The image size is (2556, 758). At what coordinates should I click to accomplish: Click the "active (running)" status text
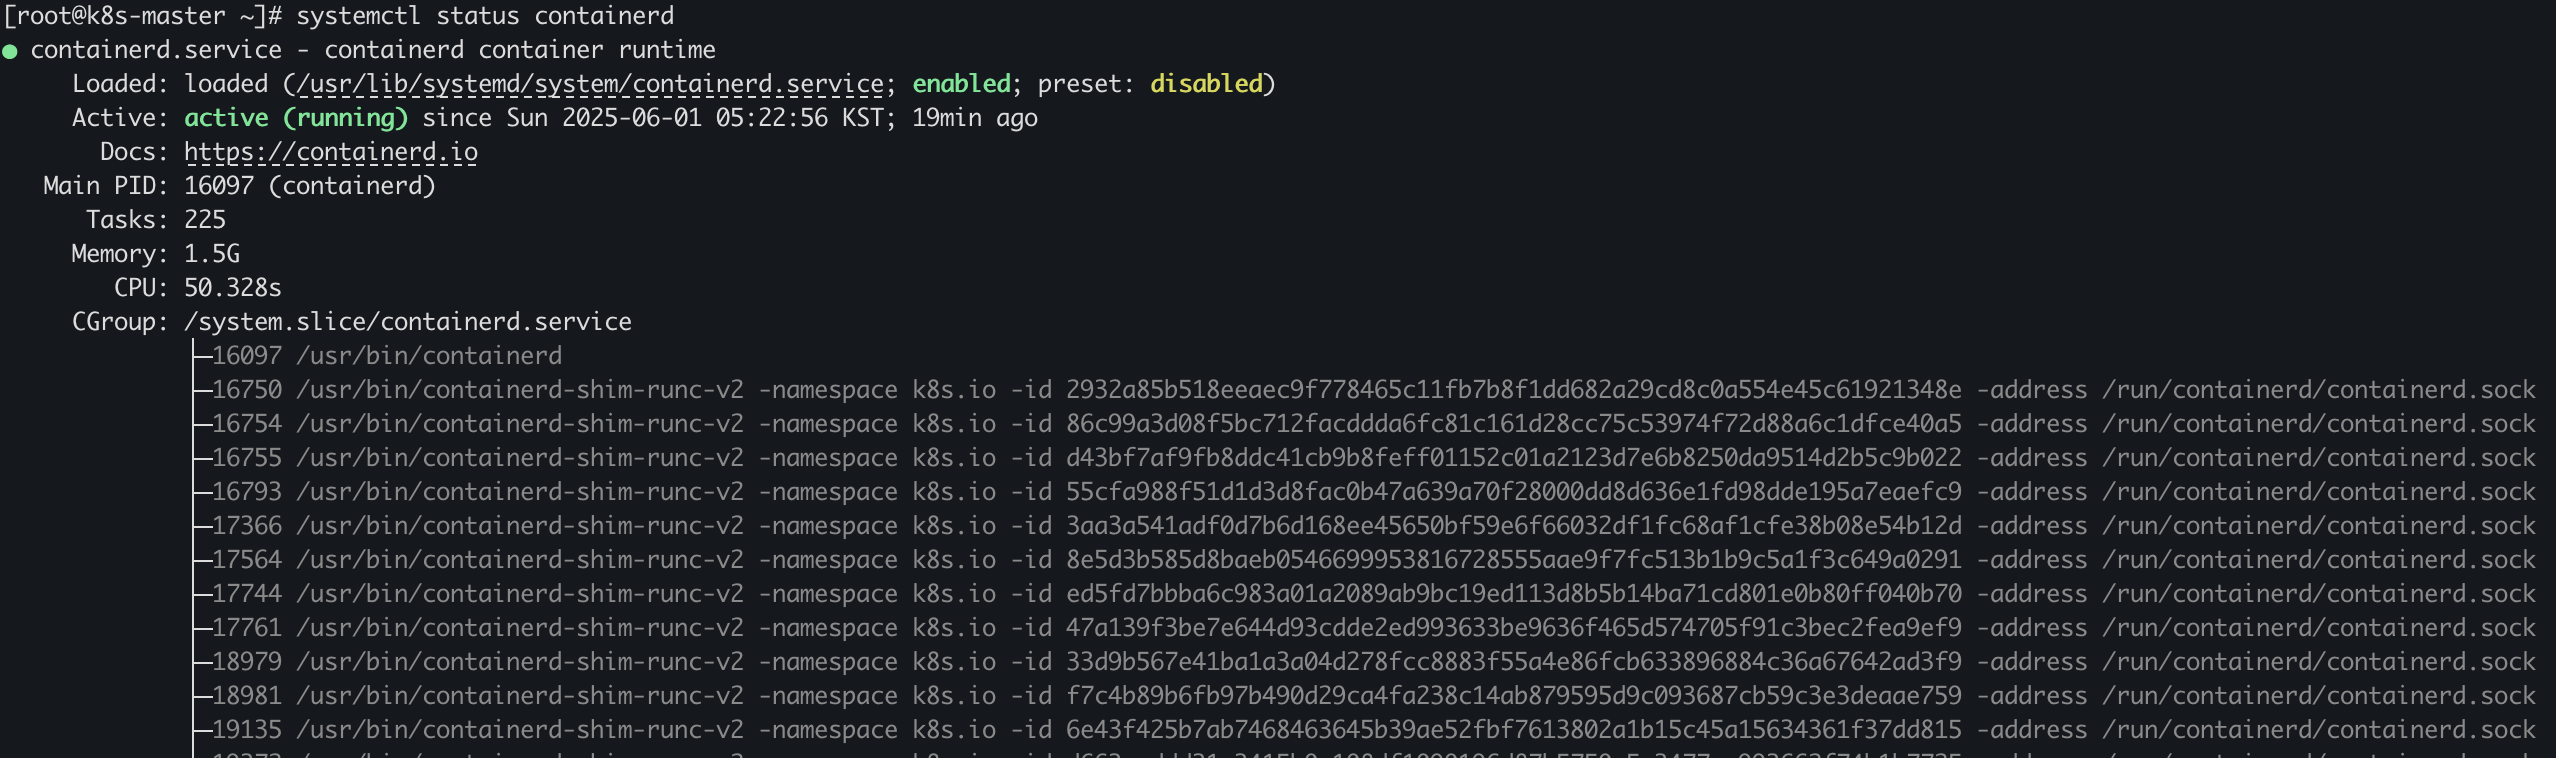(296, 118)
